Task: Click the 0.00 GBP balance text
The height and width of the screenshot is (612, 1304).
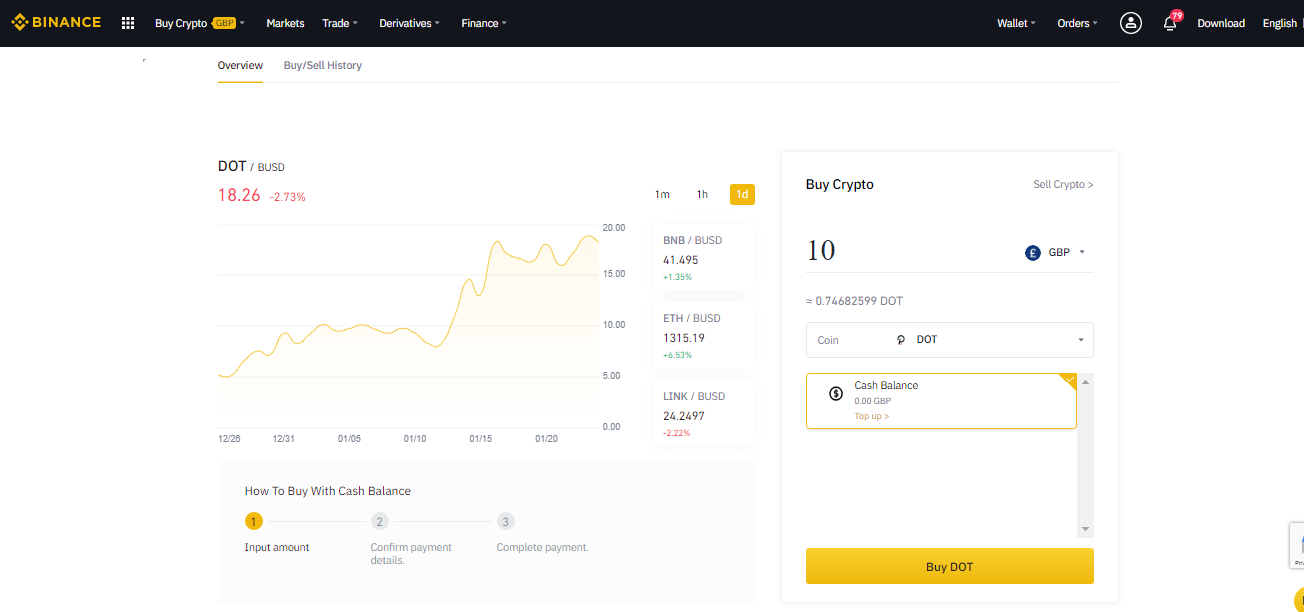Action: 872,401
